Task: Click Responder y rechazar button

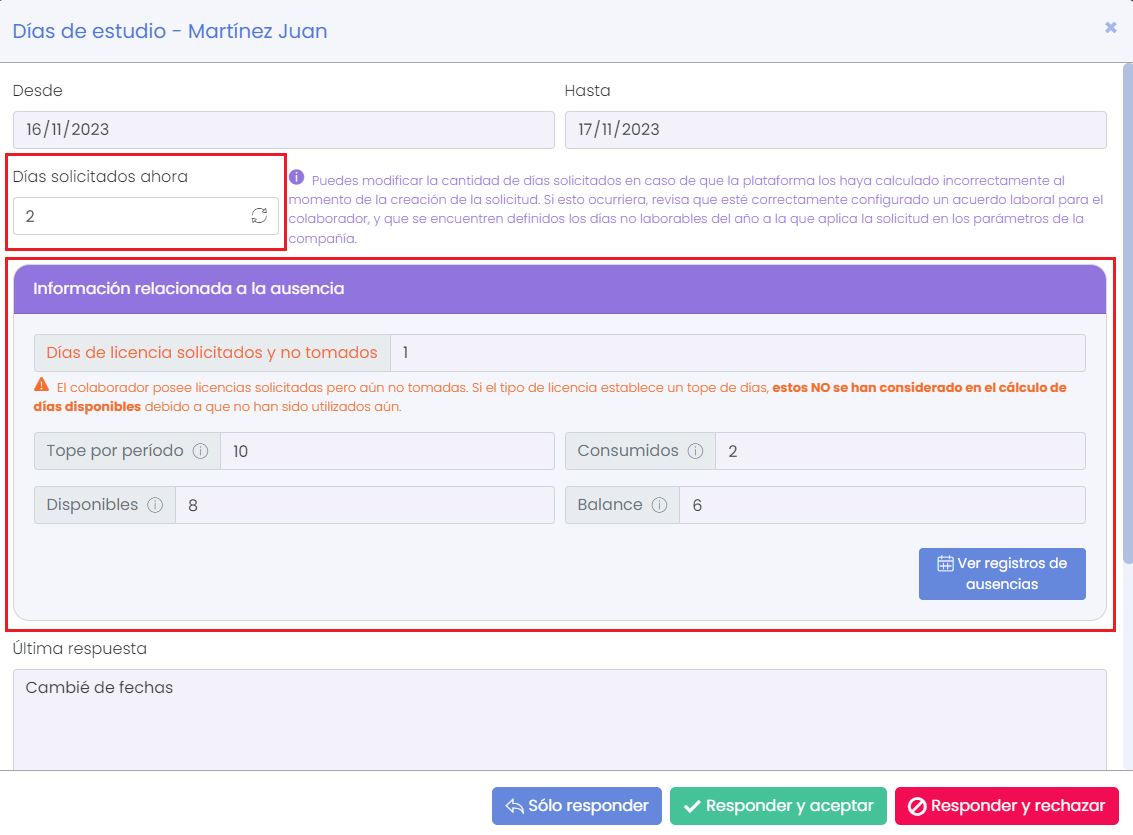Action: click(1006, 806)
